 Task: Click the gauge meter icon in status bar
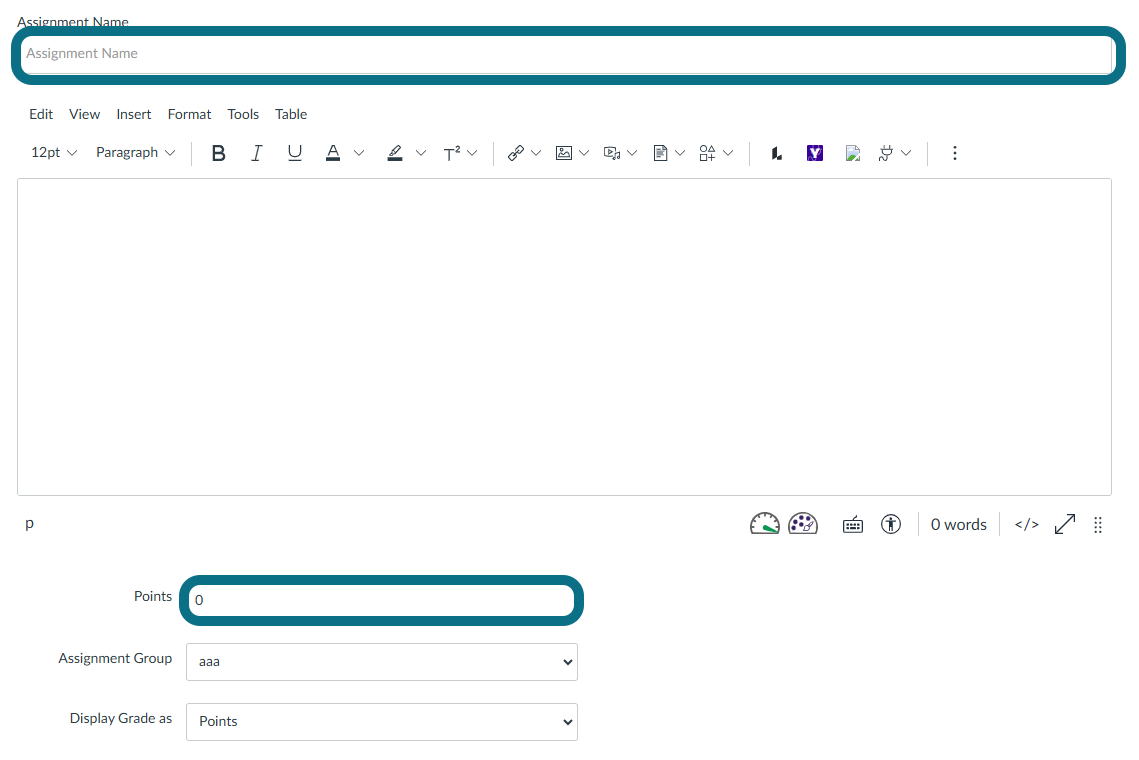pyautogui.click(x=764, y=524)
